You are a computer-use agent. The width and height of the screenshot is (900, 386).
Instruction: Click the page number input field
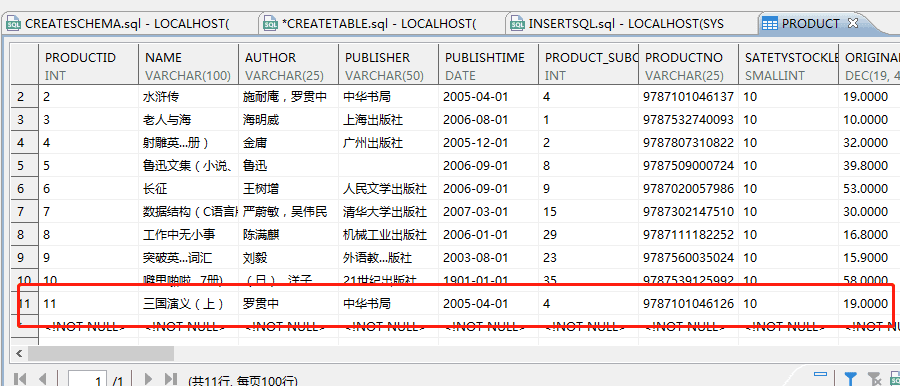88,379
